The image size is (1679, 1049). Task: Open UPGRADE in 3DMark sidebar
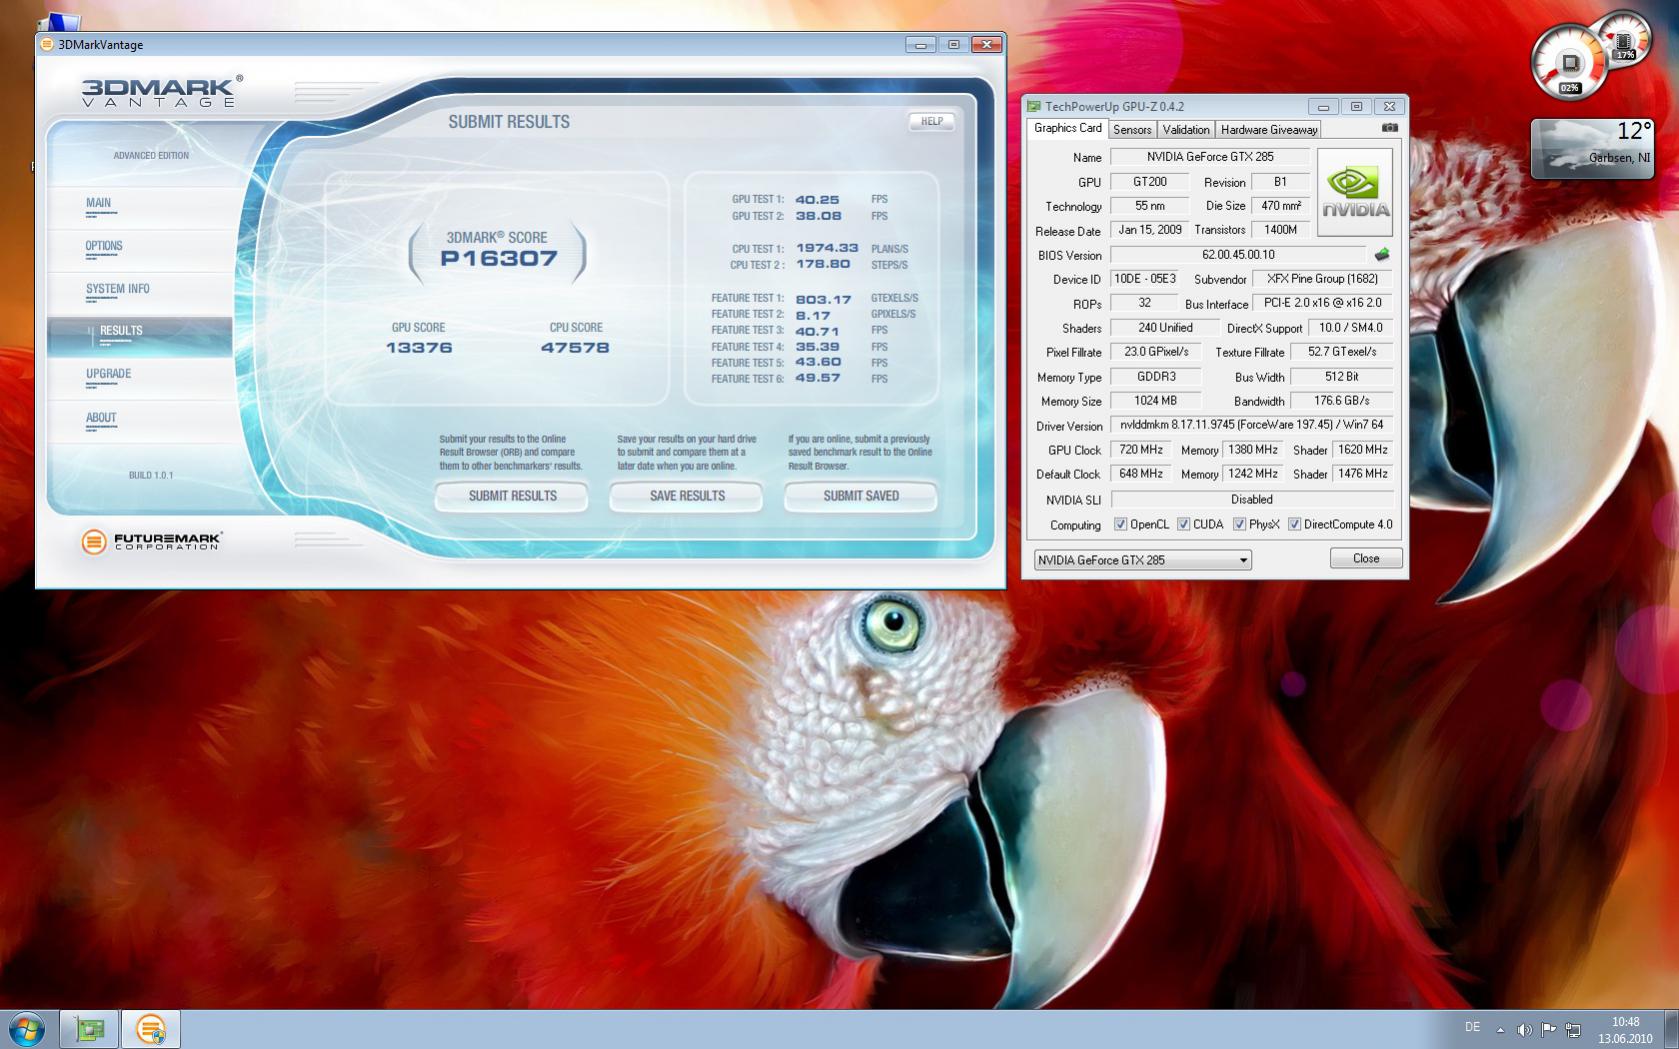(108, 374)
